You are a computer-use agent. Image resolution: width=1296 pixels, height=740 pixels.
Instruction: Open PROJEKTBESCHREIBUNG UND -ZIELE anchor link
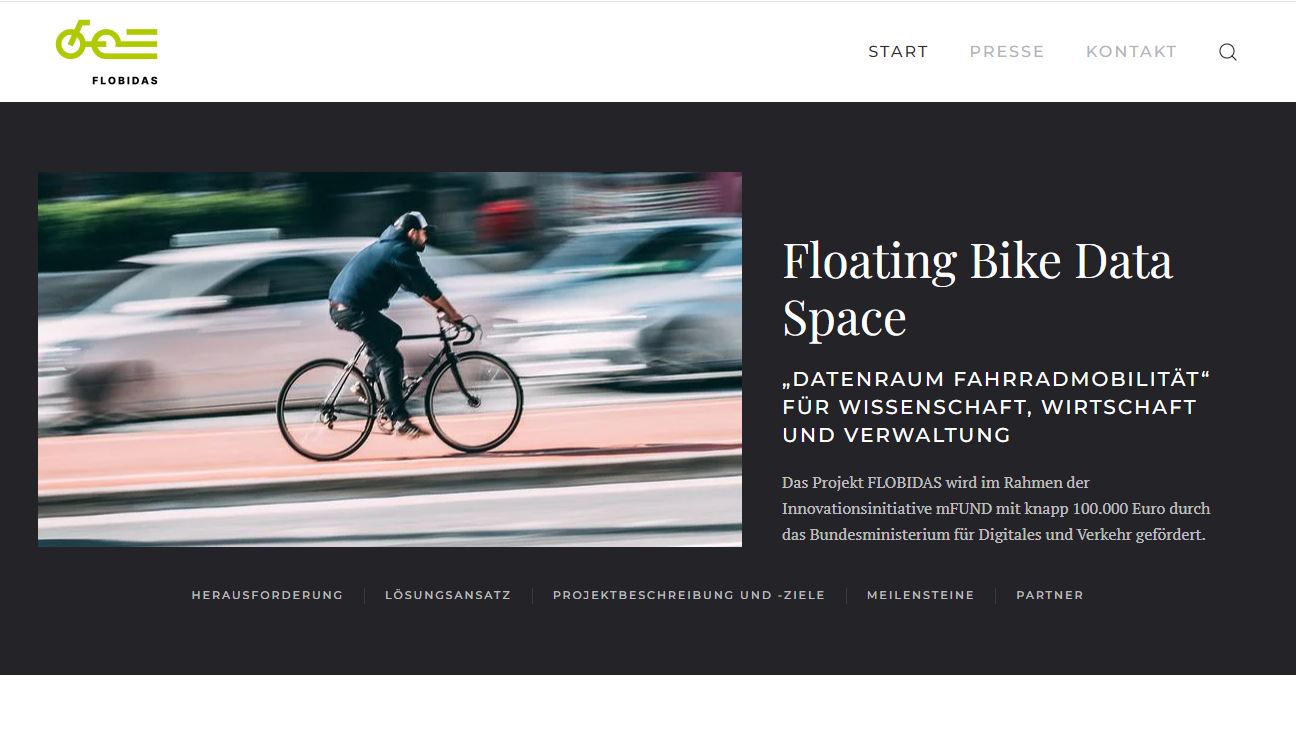(689, 595)
